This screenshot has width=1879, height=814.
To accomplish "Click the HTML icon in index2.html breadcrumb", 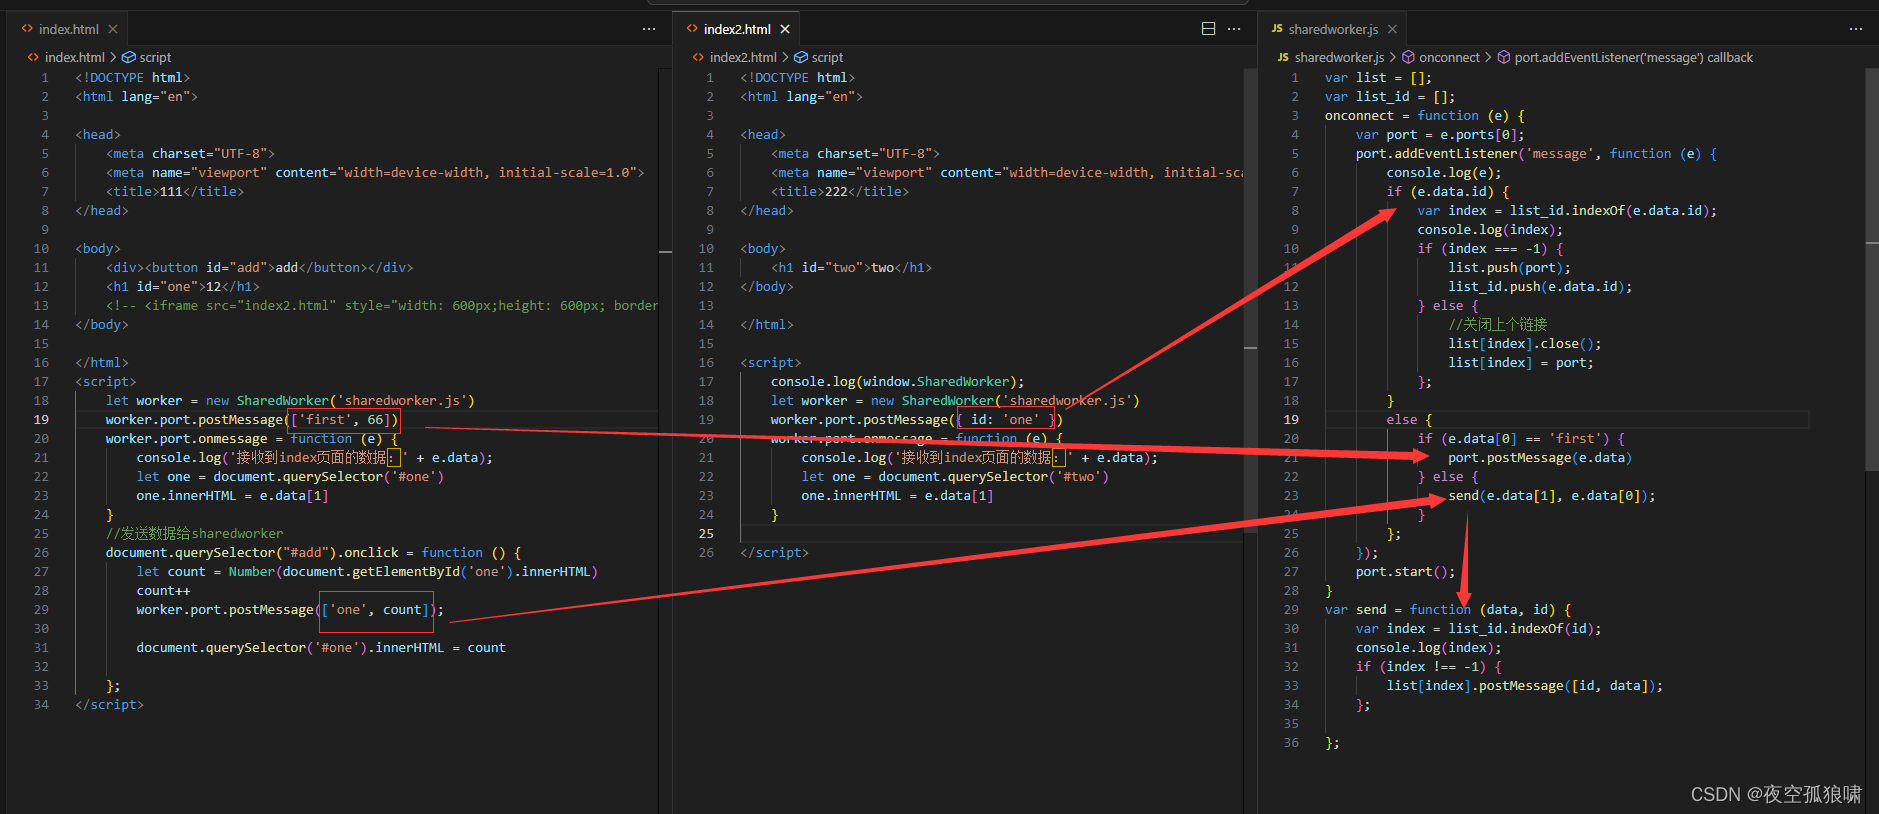I will point(698,57).
